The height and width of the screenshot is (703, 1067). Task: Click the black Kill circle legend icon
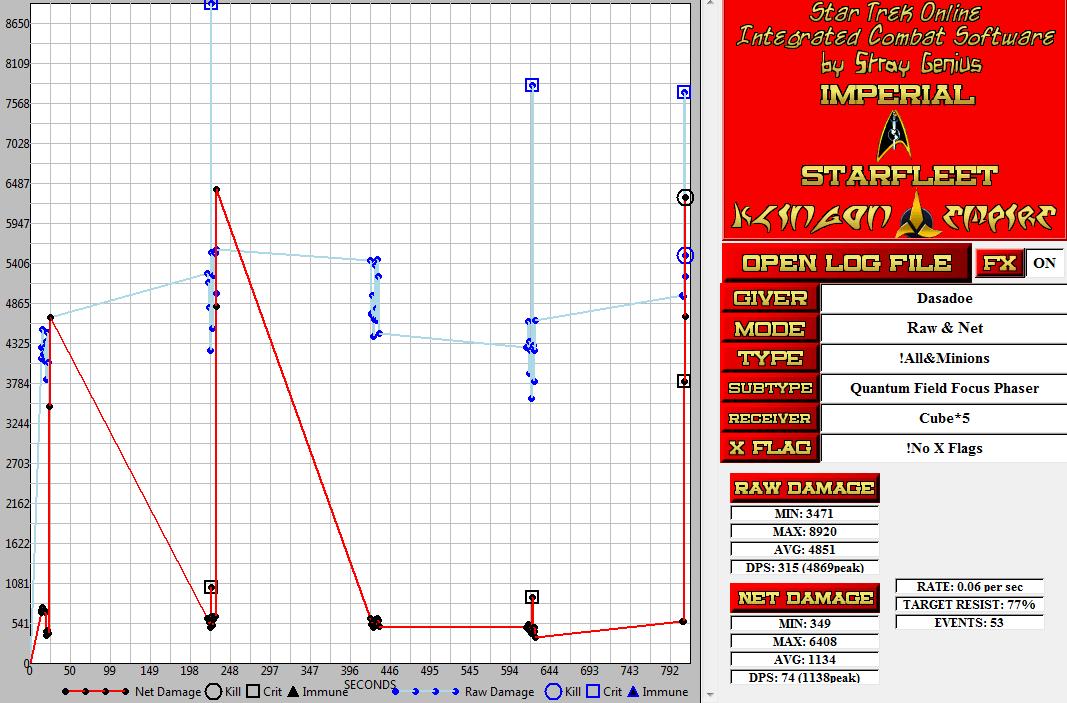[x=213, y=691]
